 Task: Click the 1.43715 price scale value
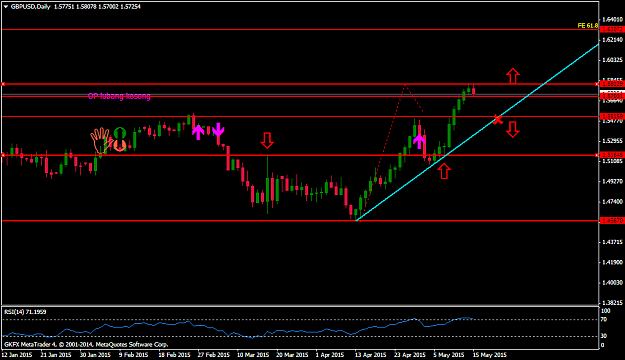tap(612, 242)
